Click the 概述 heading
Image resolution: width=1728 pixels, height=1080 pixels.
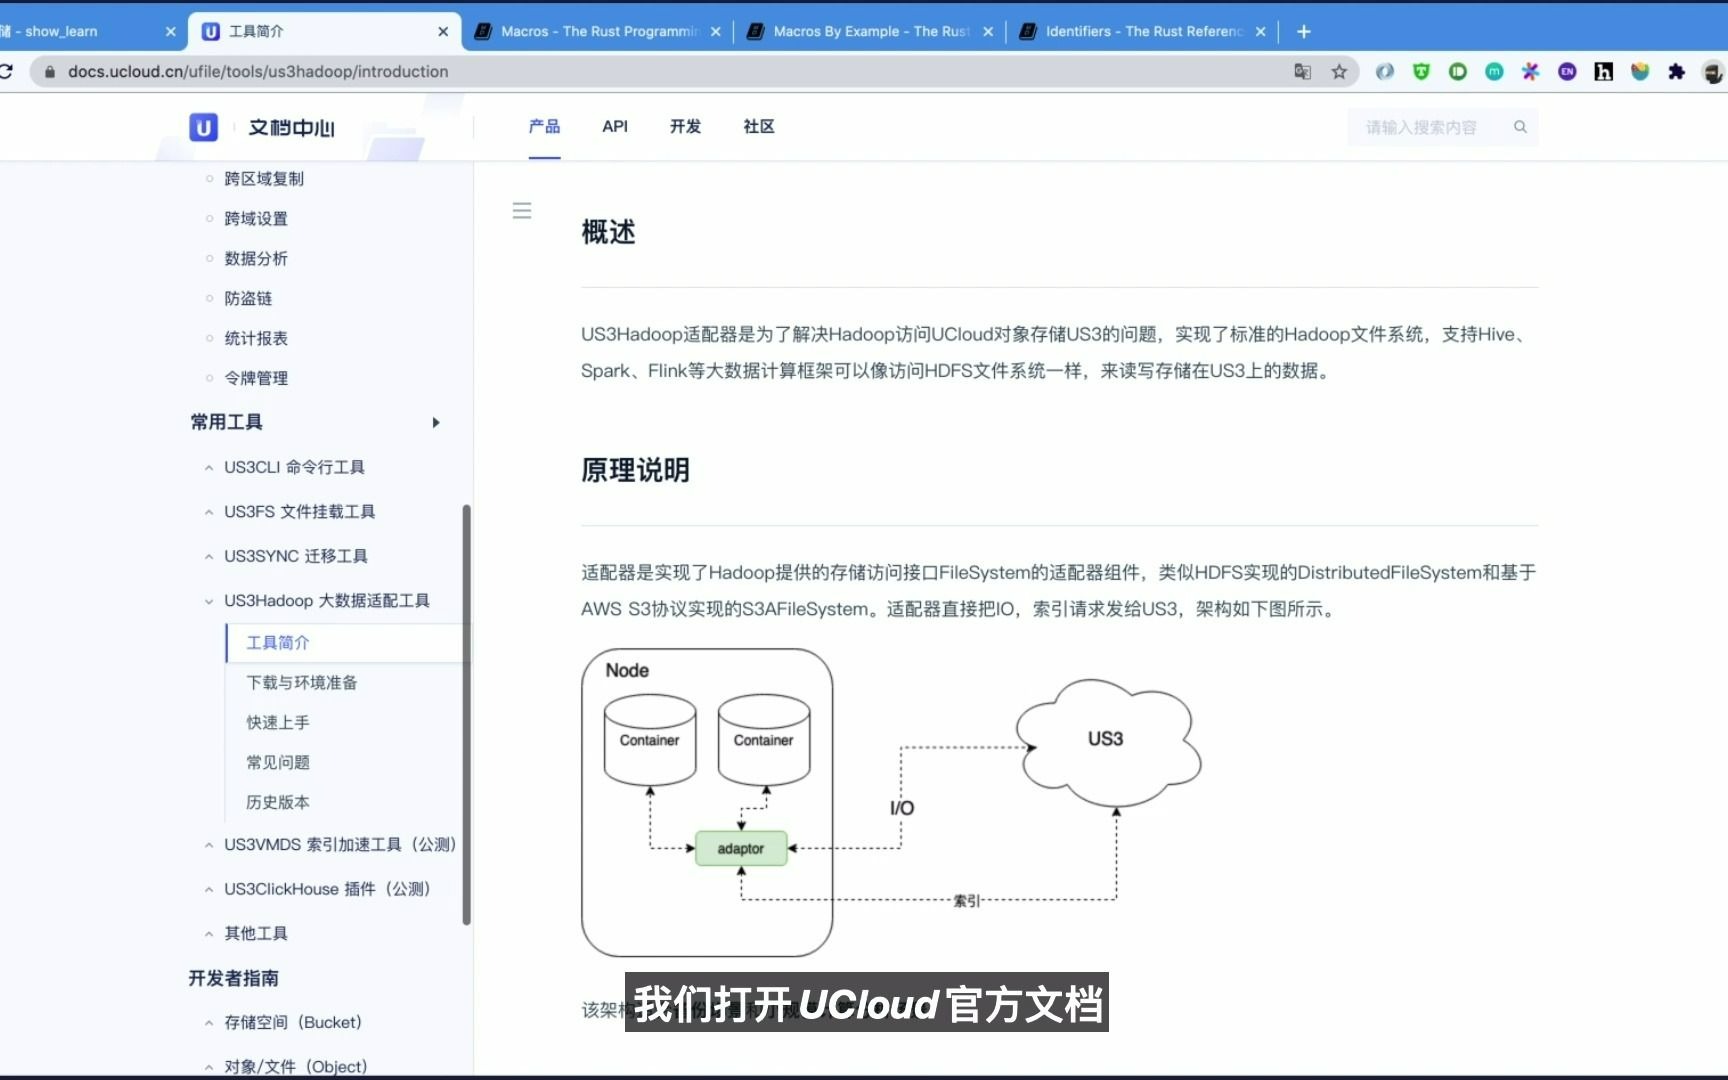608,232
